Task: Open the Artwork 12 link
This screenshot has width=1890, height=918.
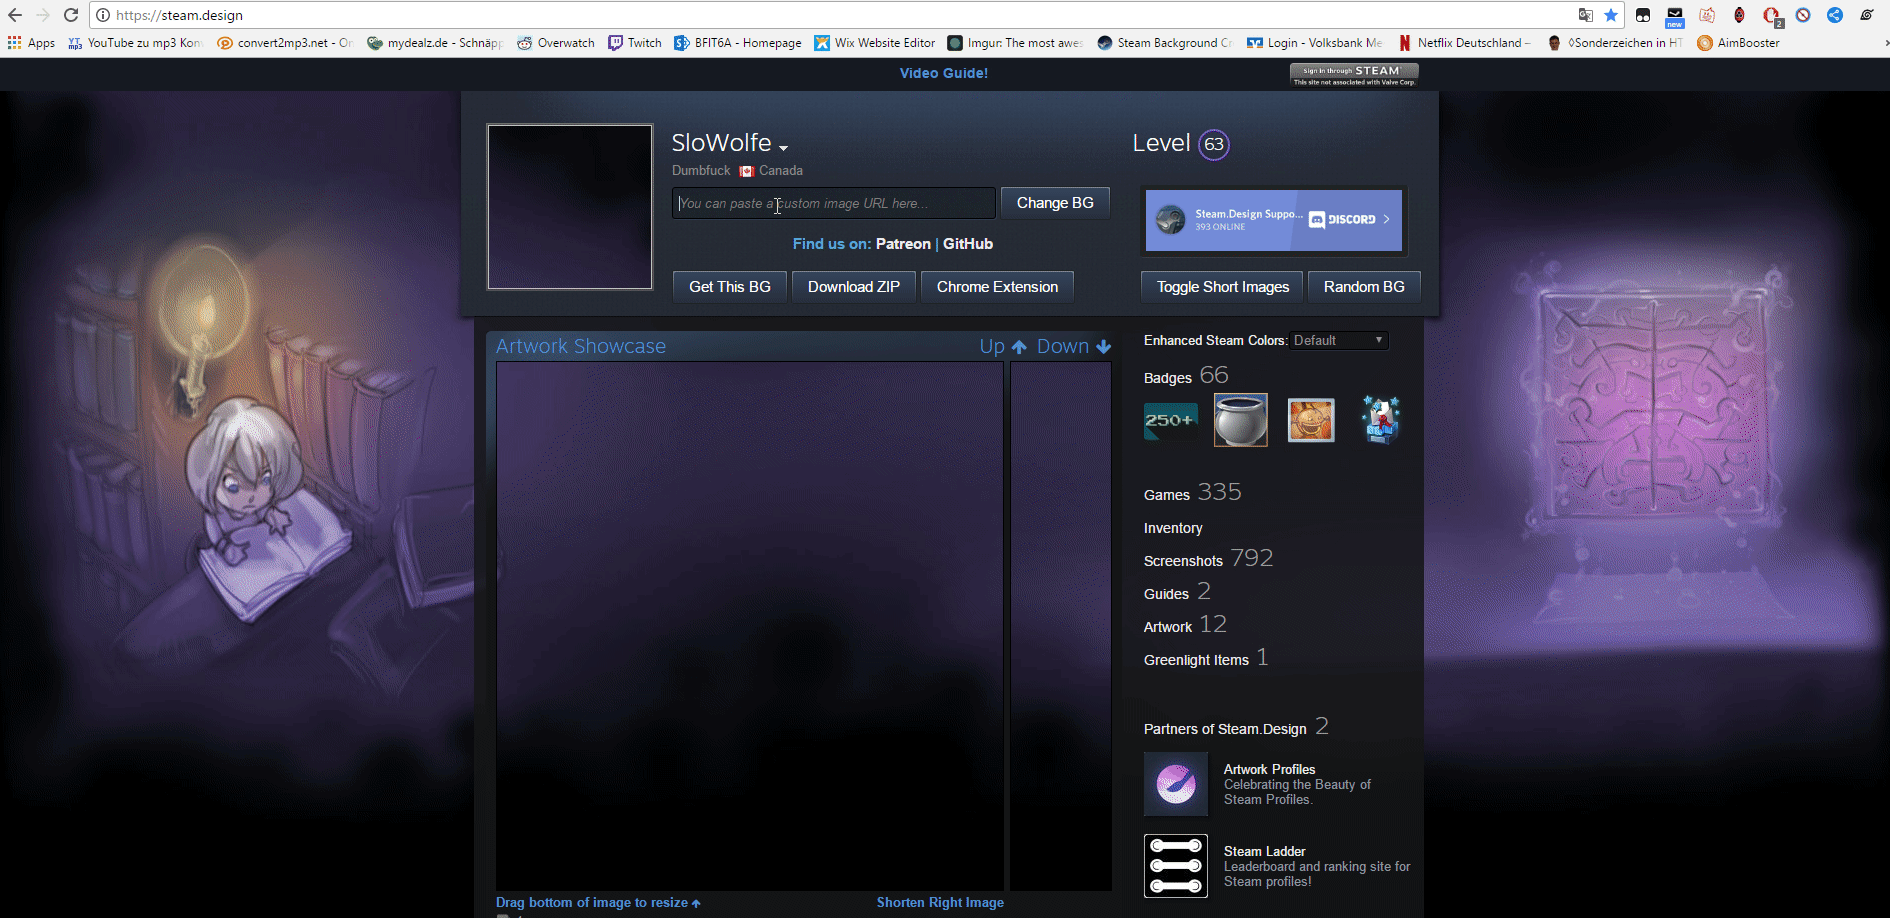Action: (1185, 624)
